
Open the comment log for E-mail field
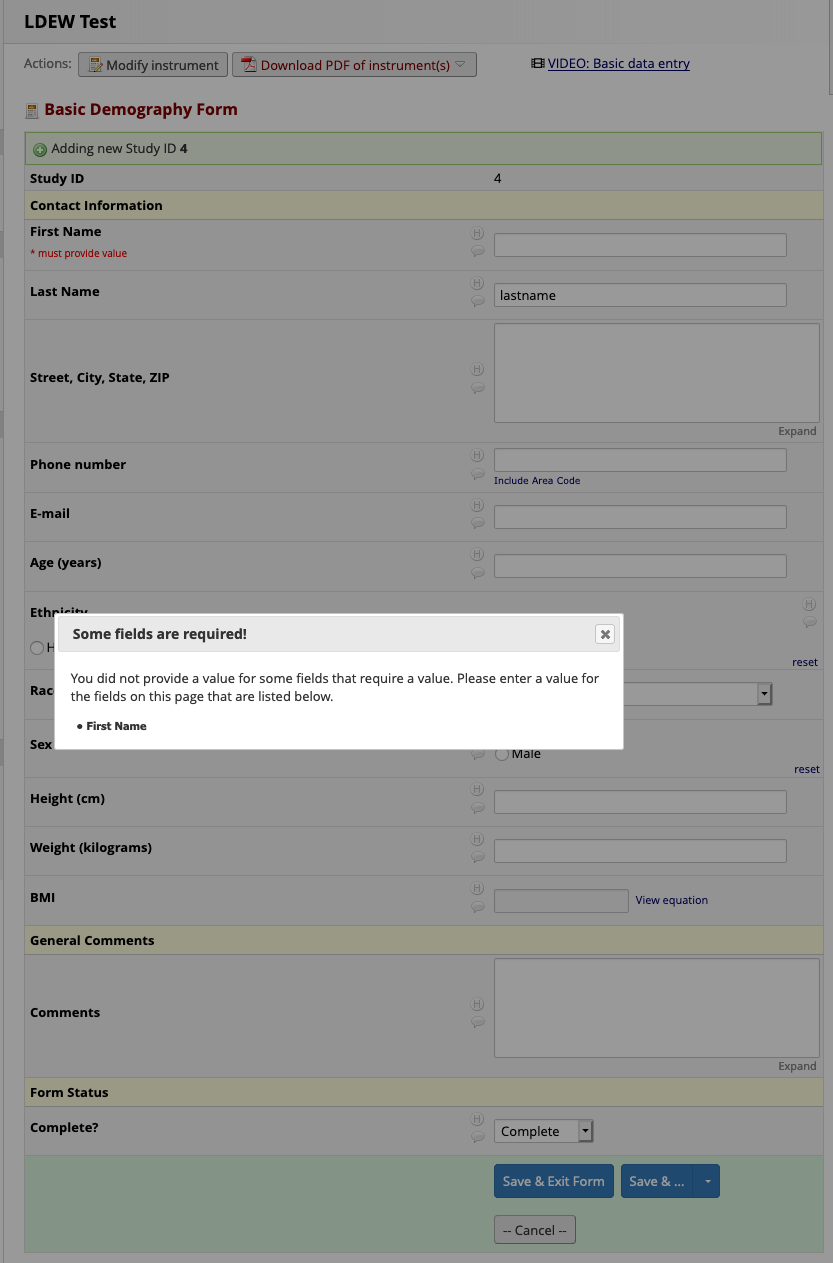click(x=477, y=520)
